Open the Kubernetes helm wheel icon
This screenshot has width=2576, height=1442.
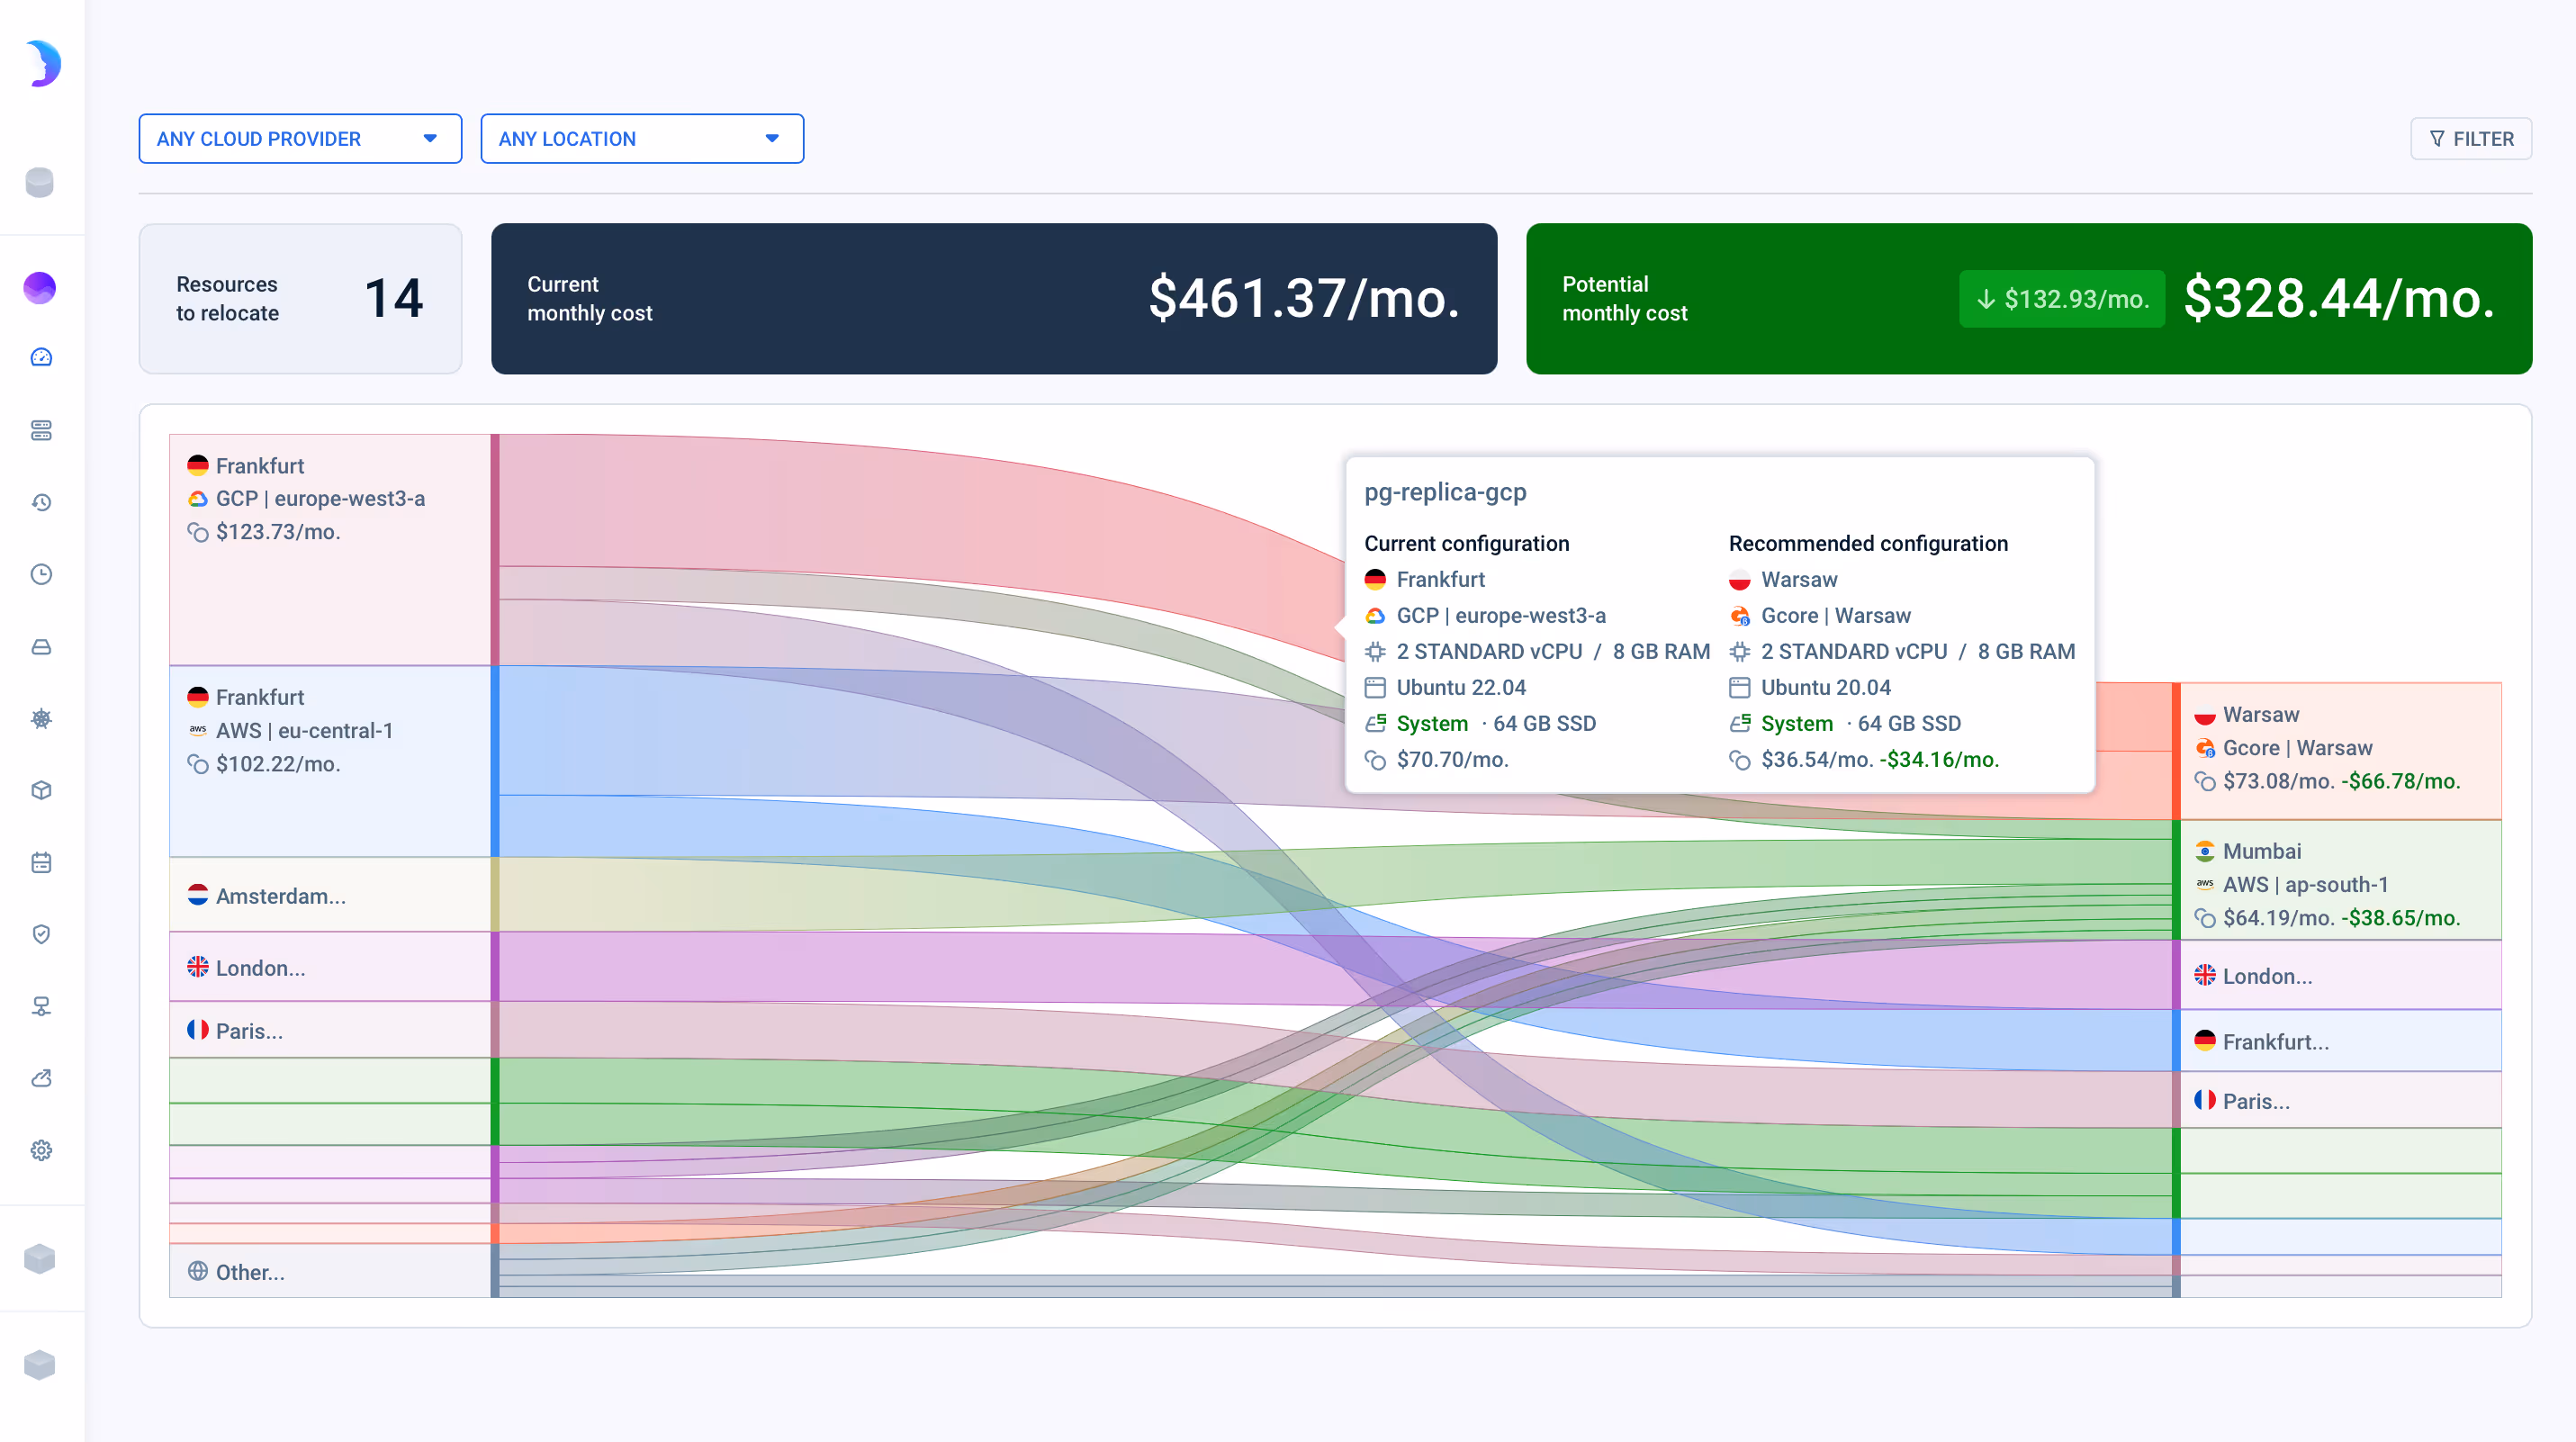(41, 718)
